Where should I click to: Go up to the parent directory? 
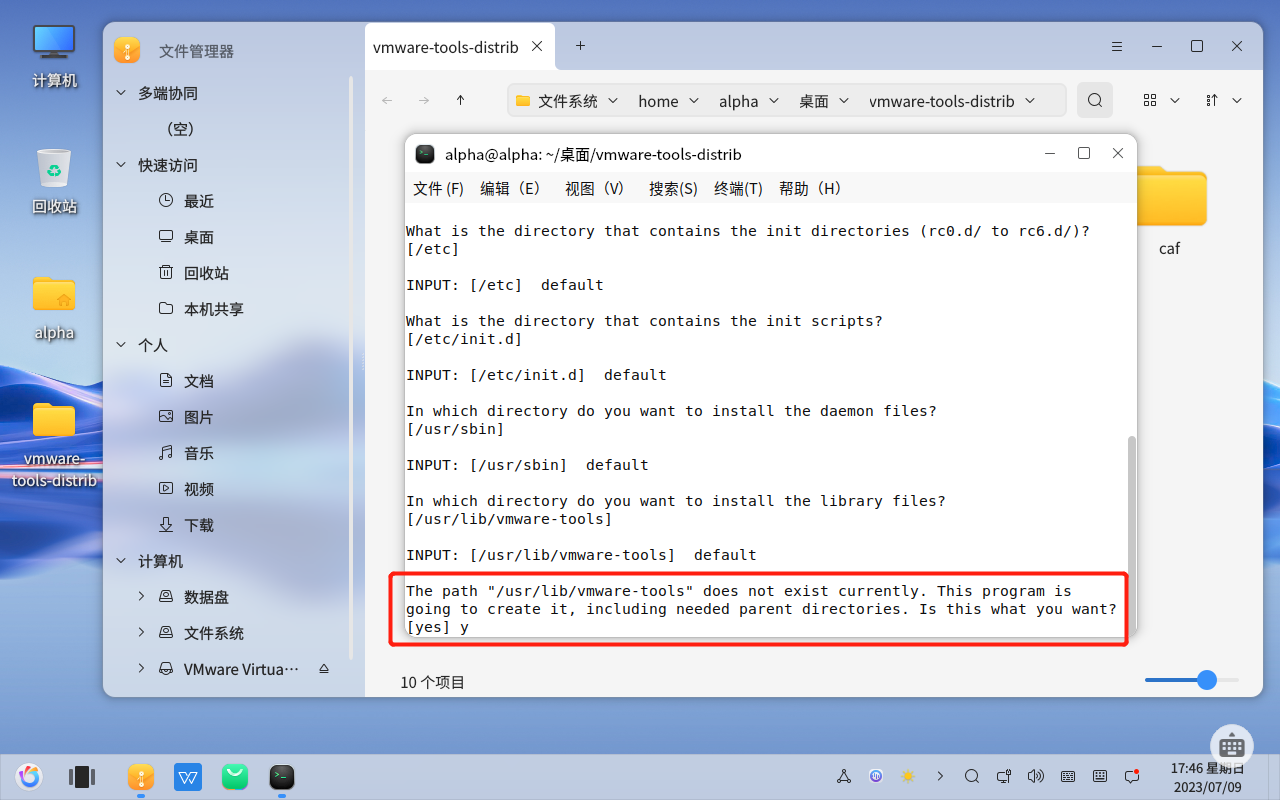(460, 100)
